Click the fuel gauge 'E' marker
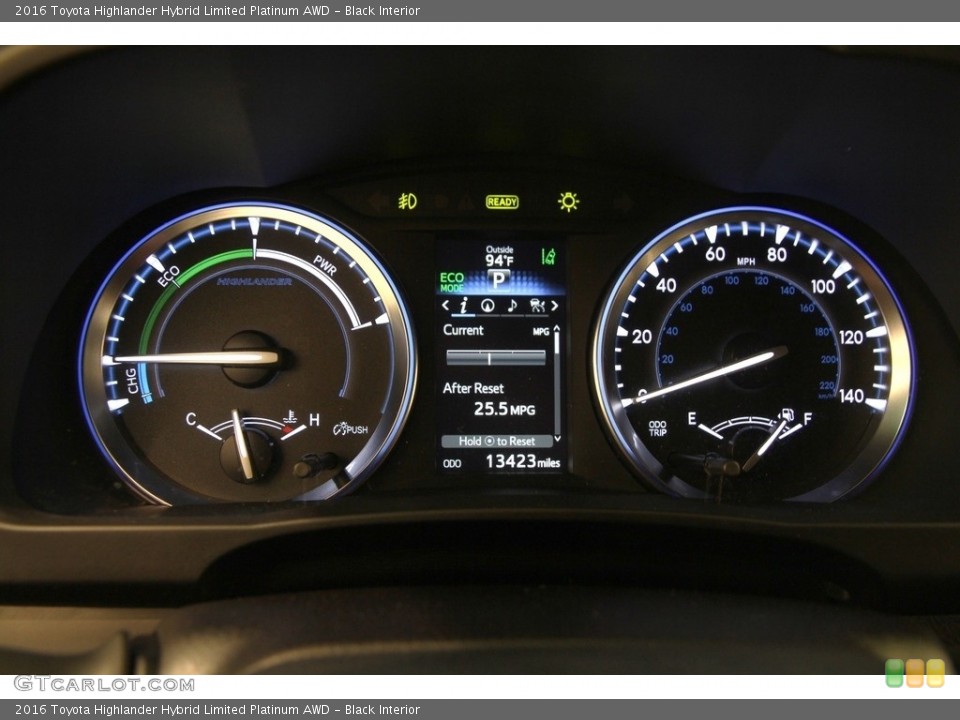The height and width of the screenshot is (720, 960). click(692, 418)
